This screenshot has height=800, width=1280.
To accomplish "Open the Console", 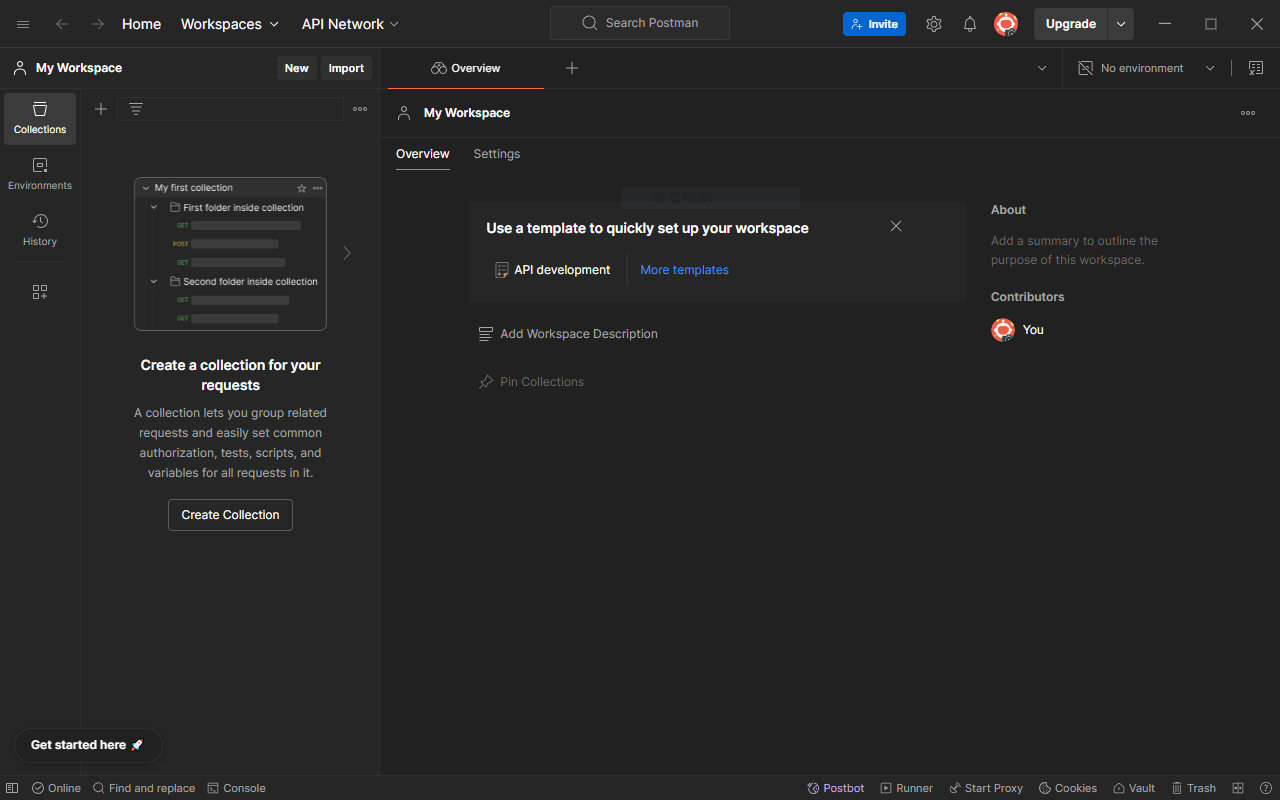I will pos(237,788).
